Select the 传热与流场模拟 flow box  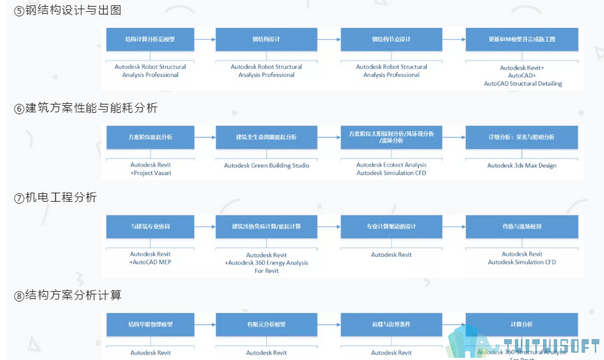click(522, 226)
